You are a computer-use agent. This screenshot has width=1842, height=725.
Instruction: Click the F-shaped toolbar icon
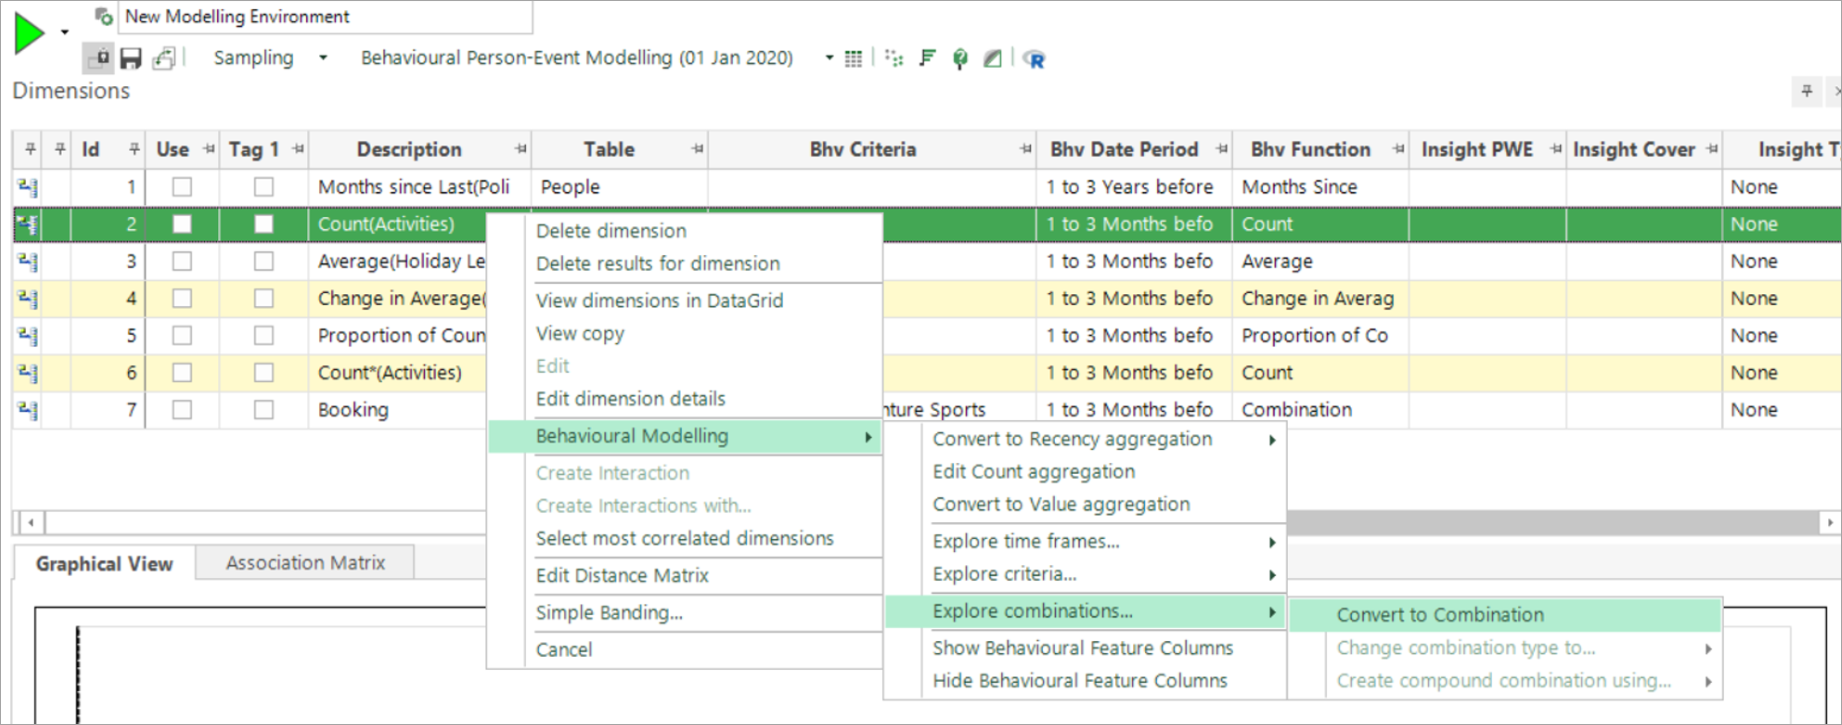click(928, 59)
